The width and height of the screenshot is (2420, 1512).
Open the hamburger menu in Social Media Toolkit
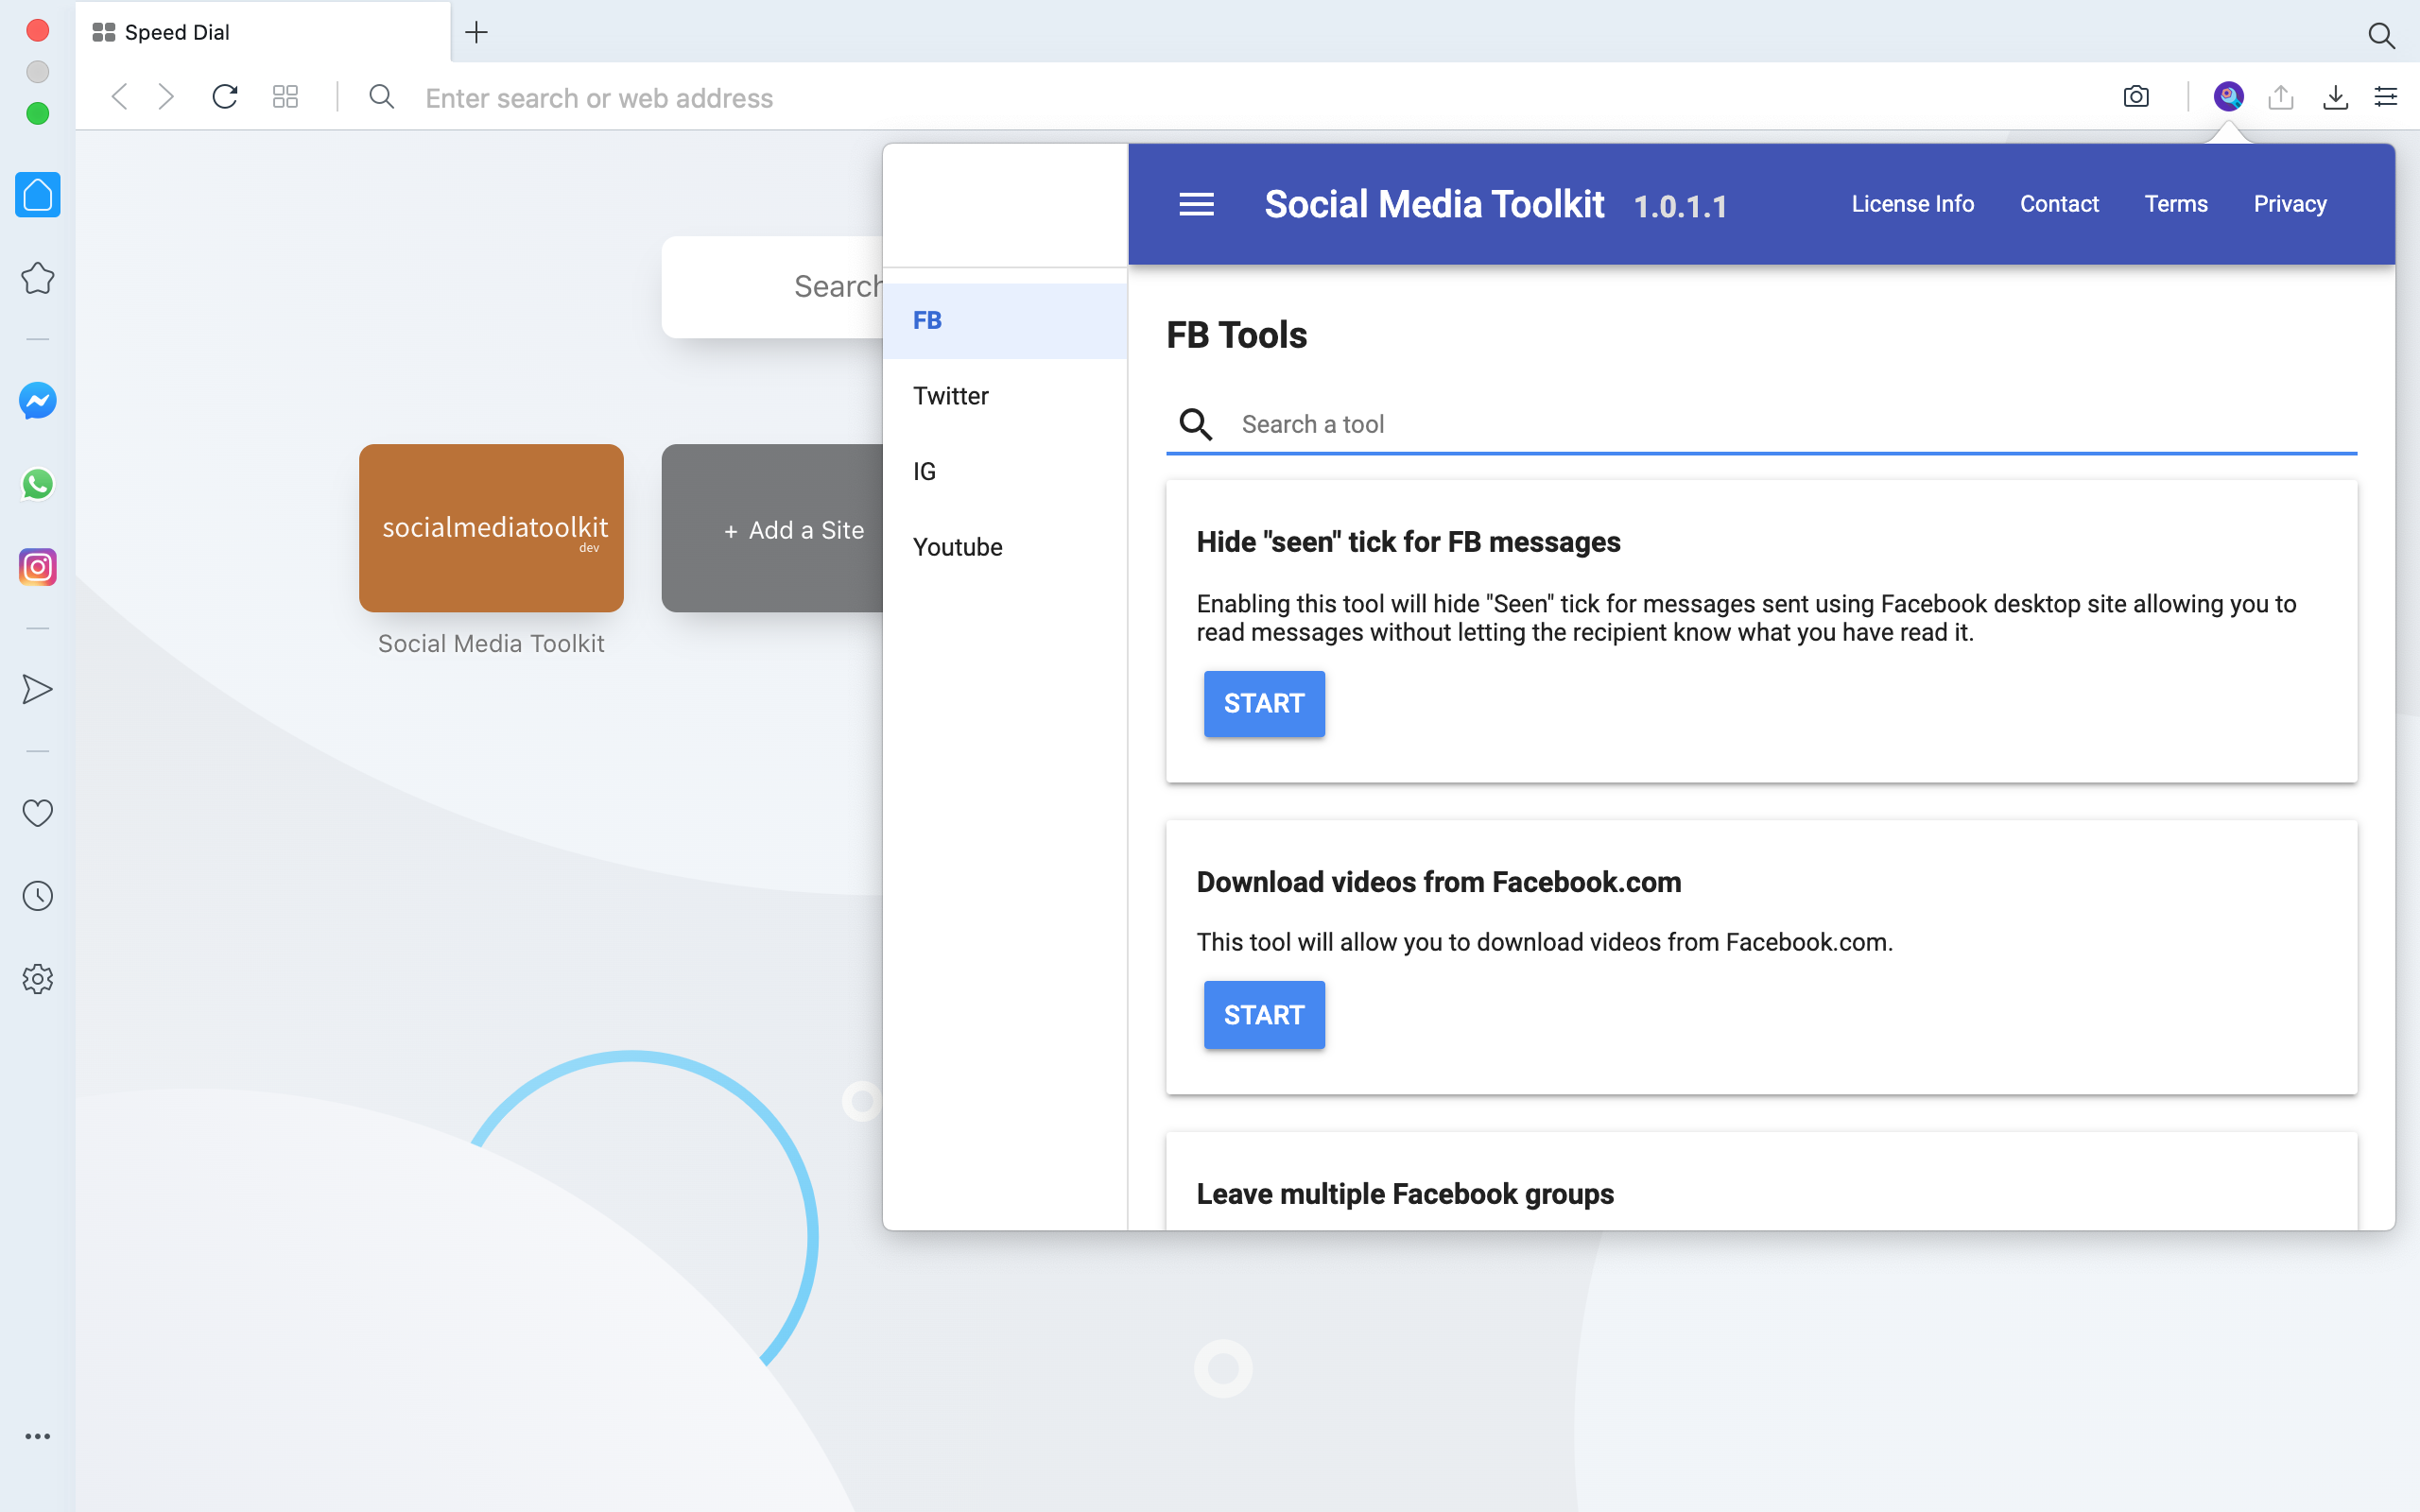[x=1196, y=204]
